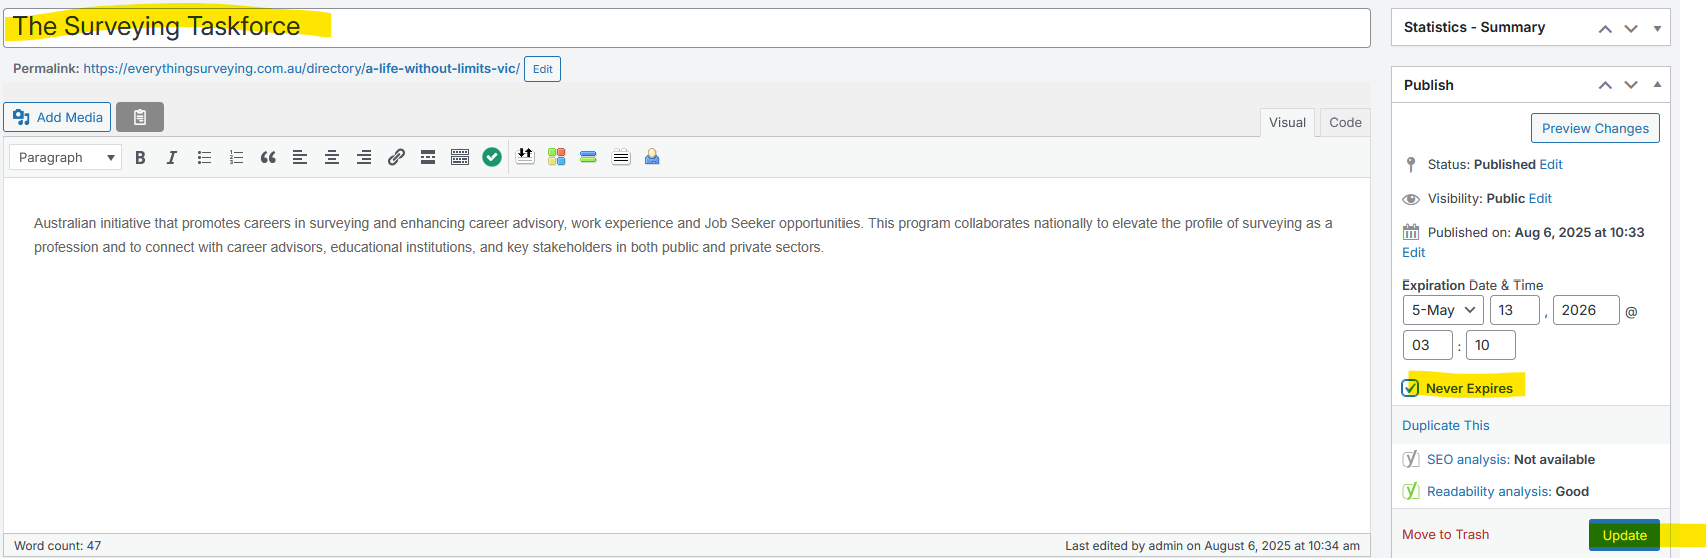Click the expiration day field showing 13

pyautogui.click(x=1514, y=310)
